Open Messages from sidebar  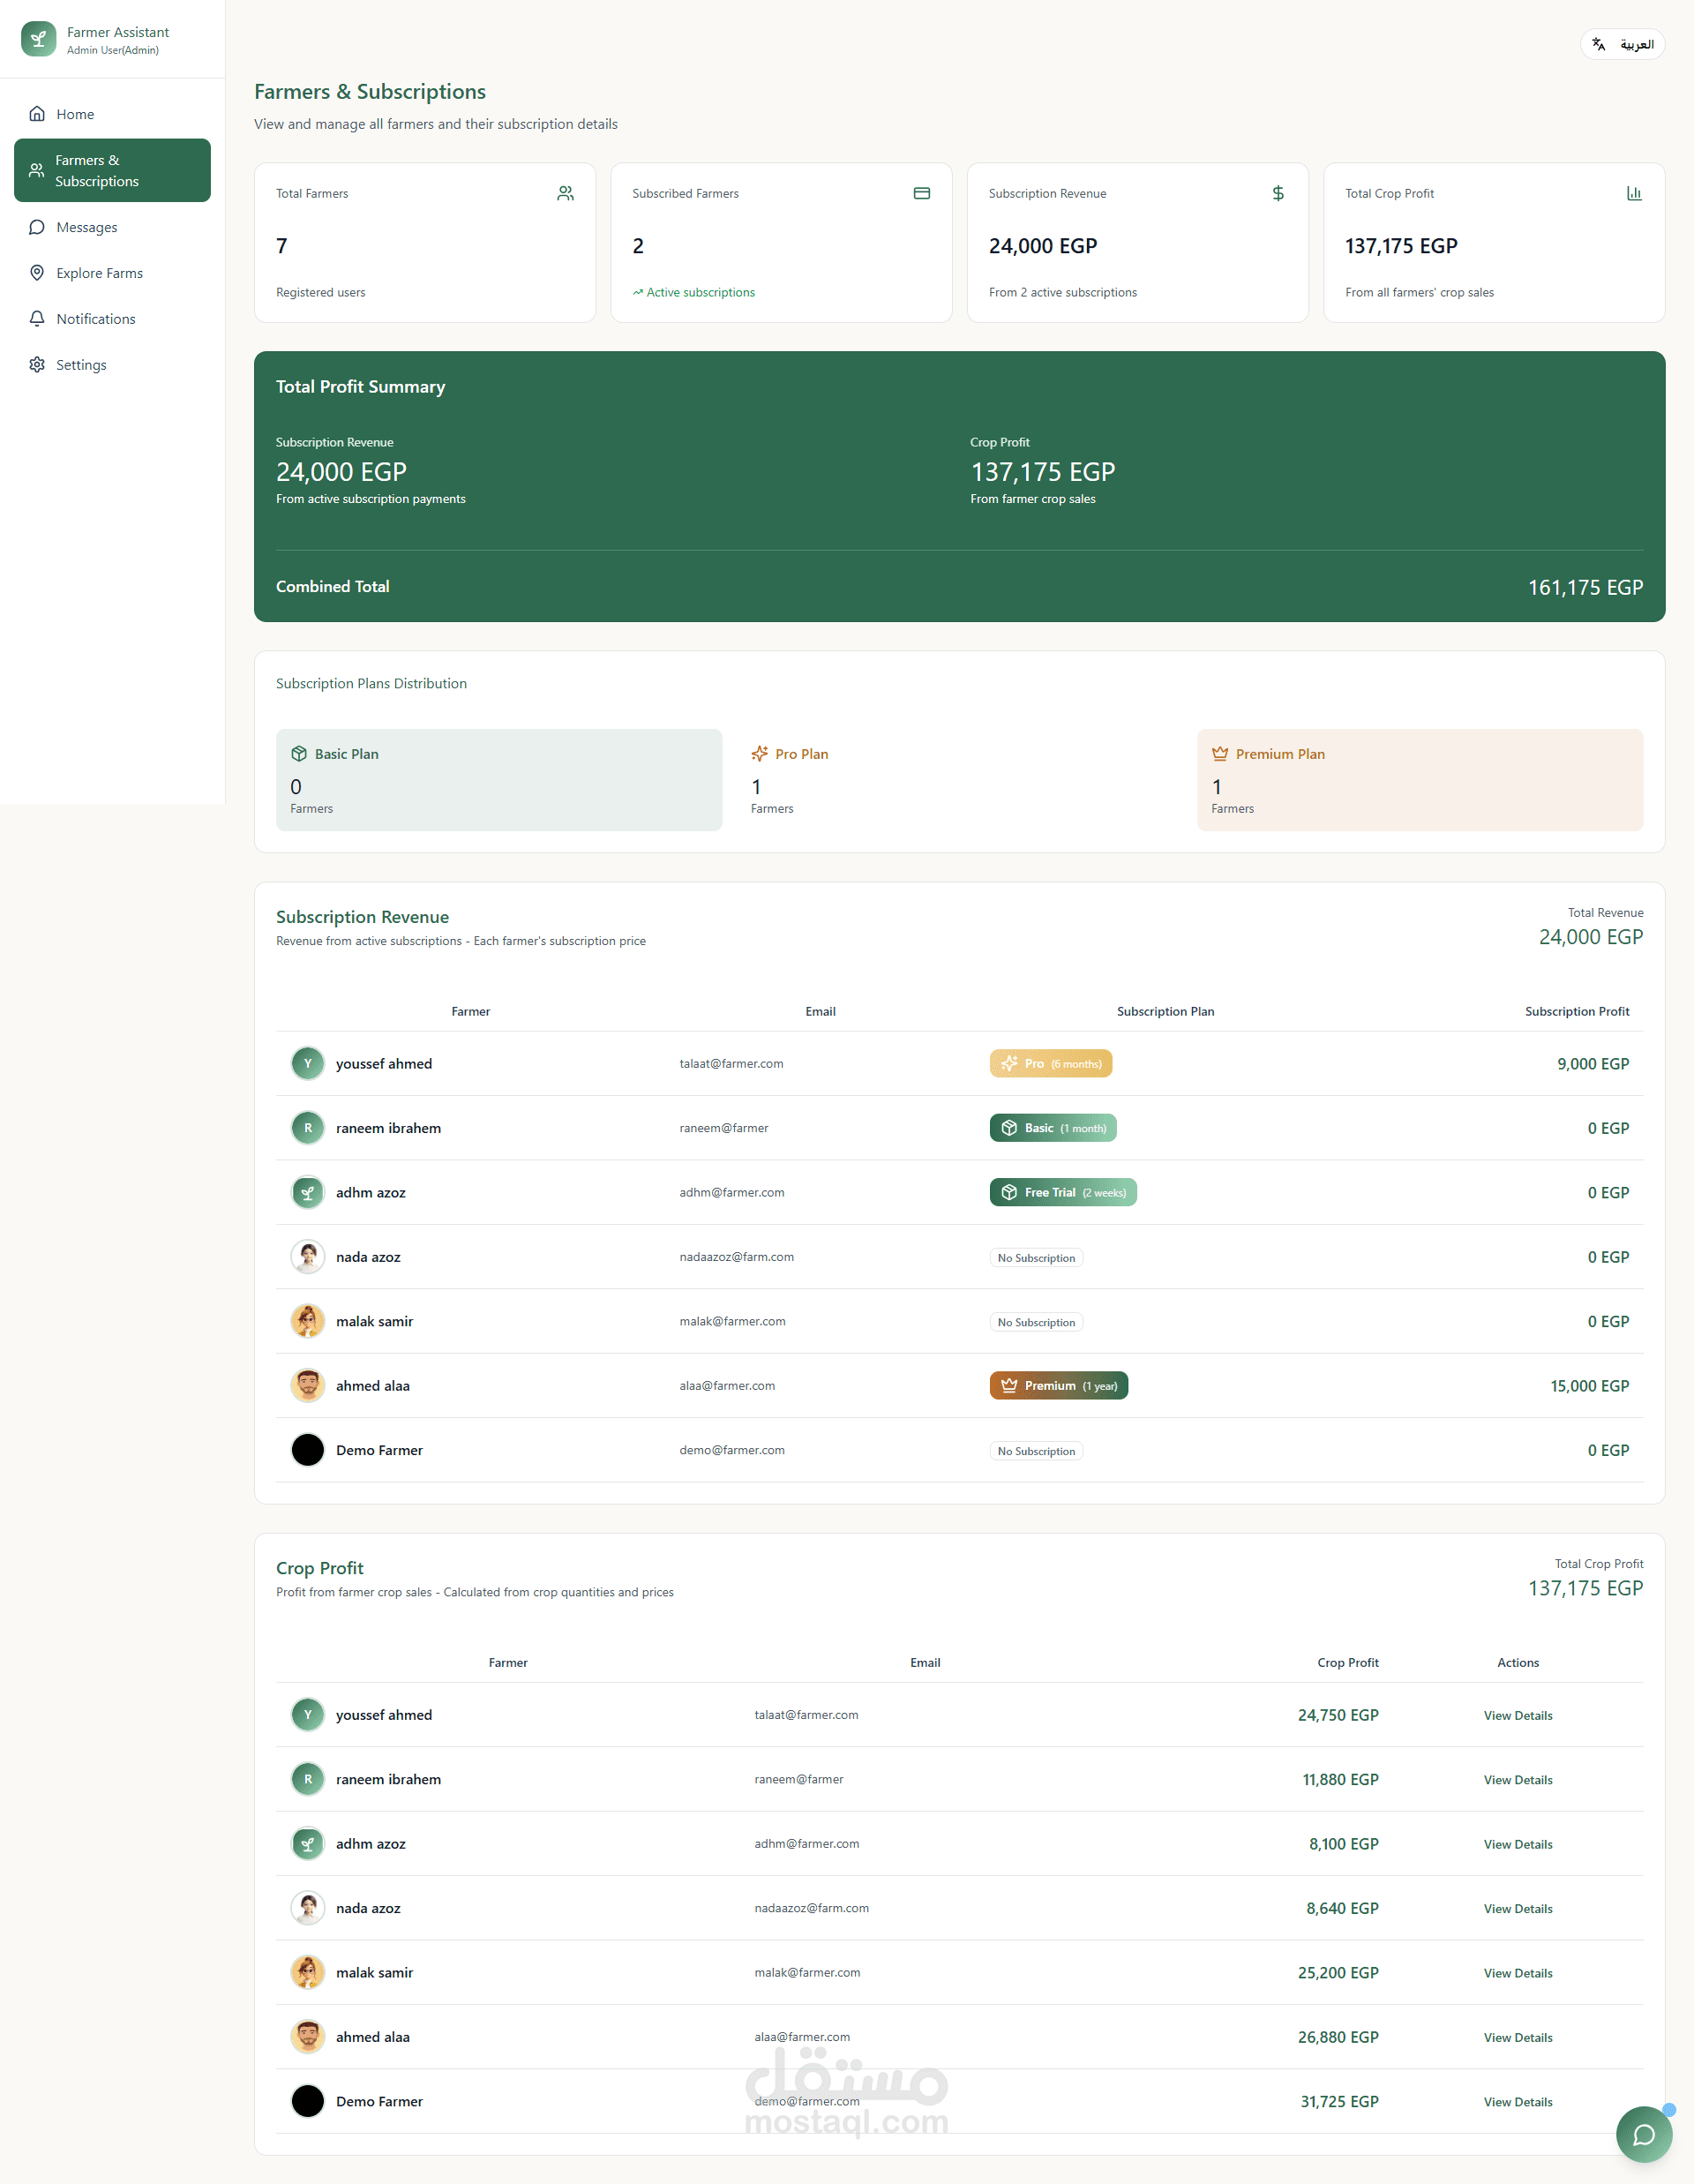86,227
